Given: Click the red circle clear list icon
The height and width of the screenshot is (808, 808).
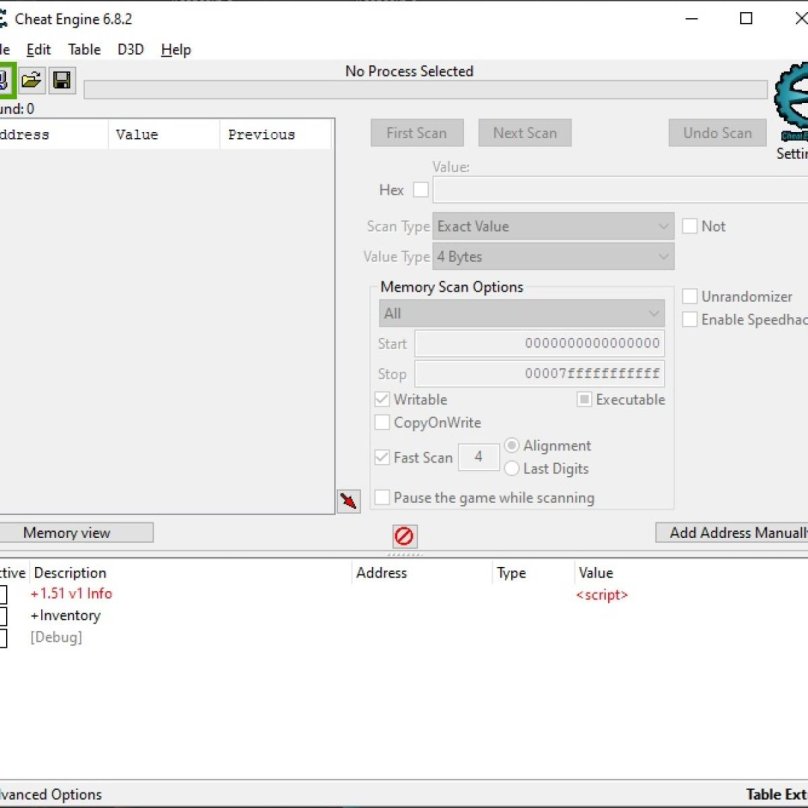Looking at the screenshot, I should click(404, 537).
